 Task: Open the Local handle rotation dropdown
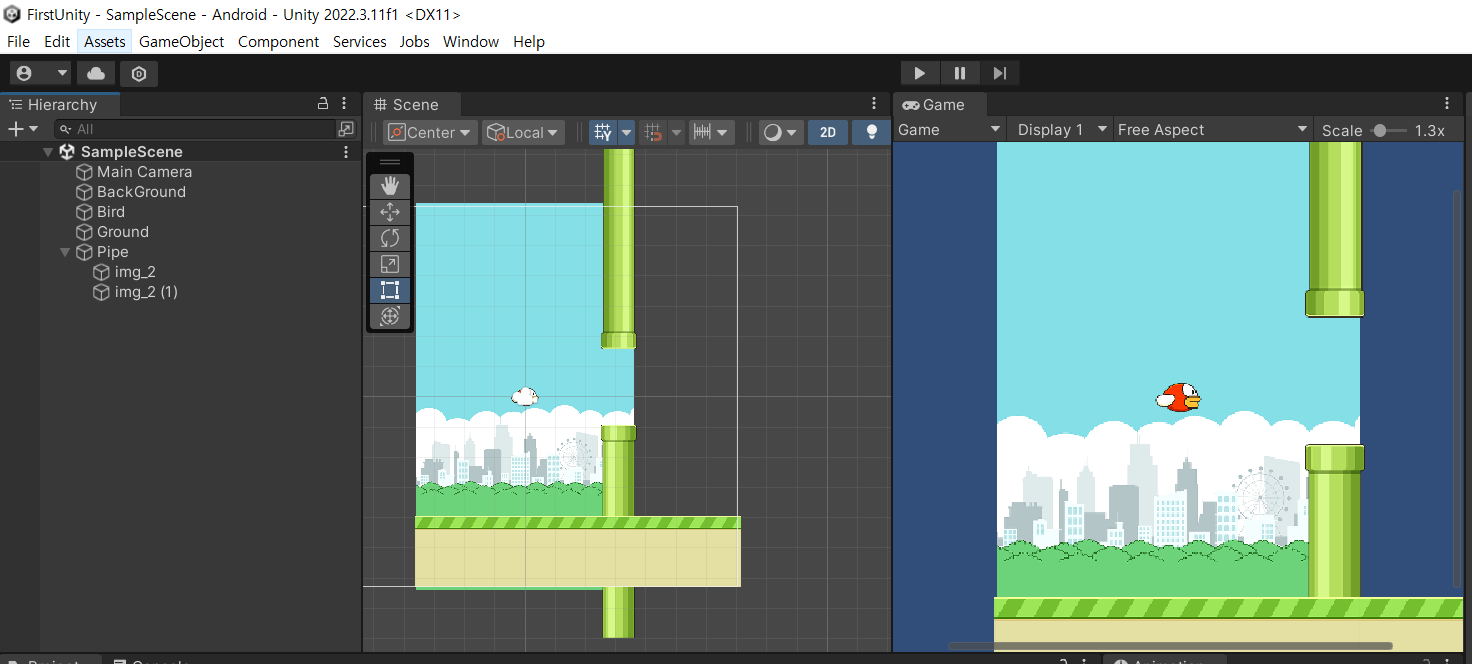coord(523,132)
